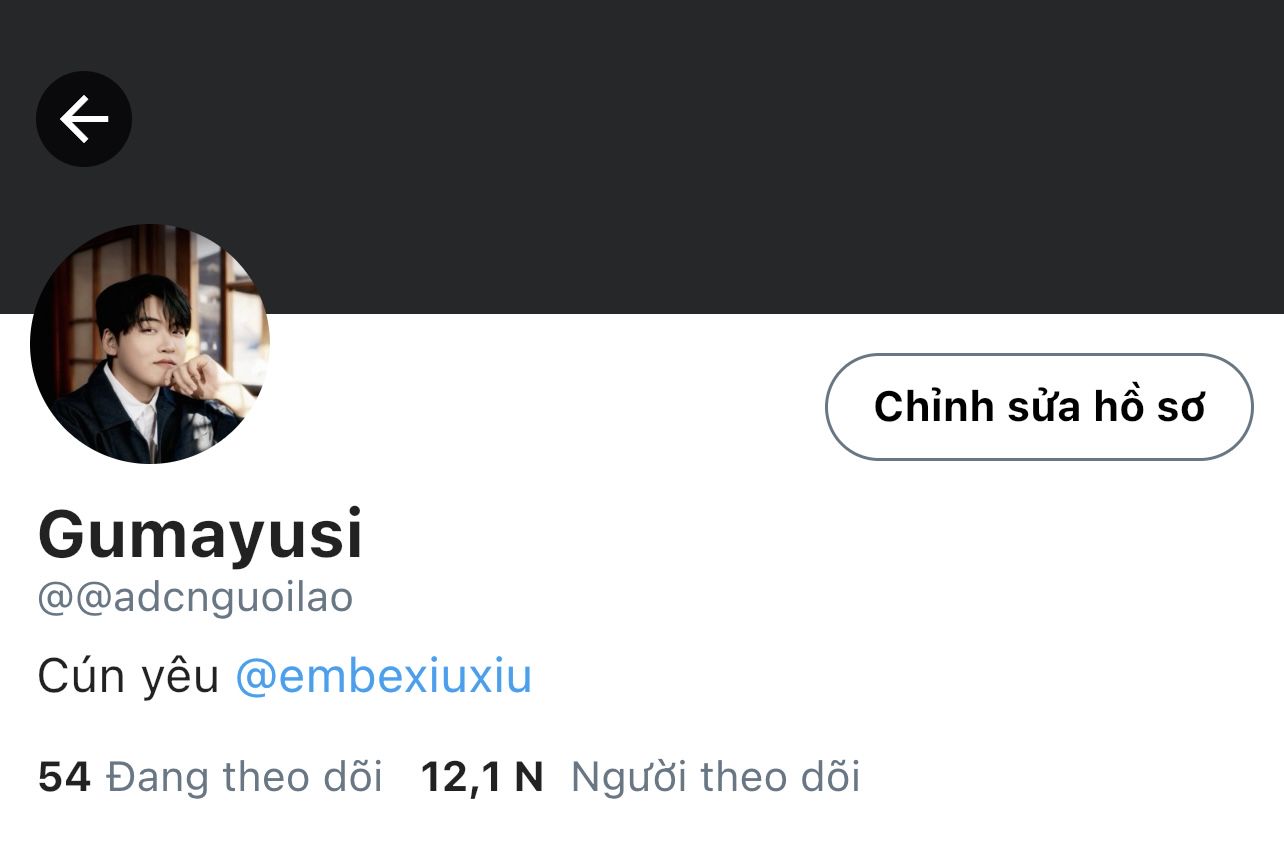The height and width of the screenshot is (856, 1284).
Task: Open the Đang theo dõi list label
Action: [x=244, y=776]
